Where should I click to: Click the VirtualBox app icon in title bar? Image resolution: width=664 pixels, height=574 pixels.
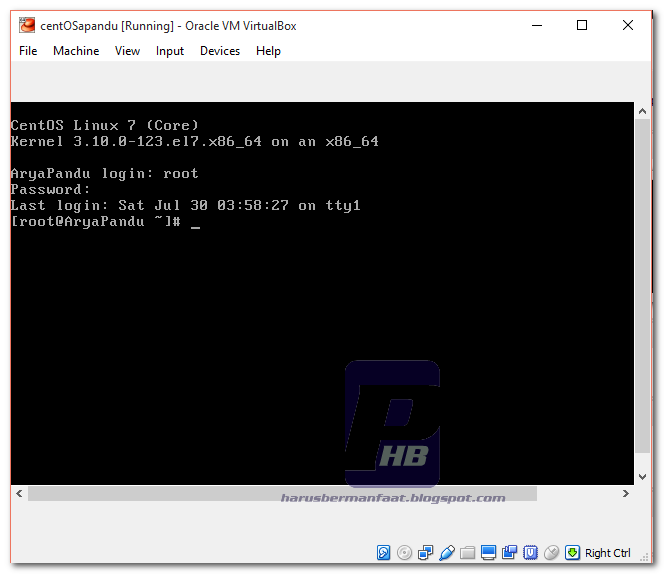[x=27, y=25]
